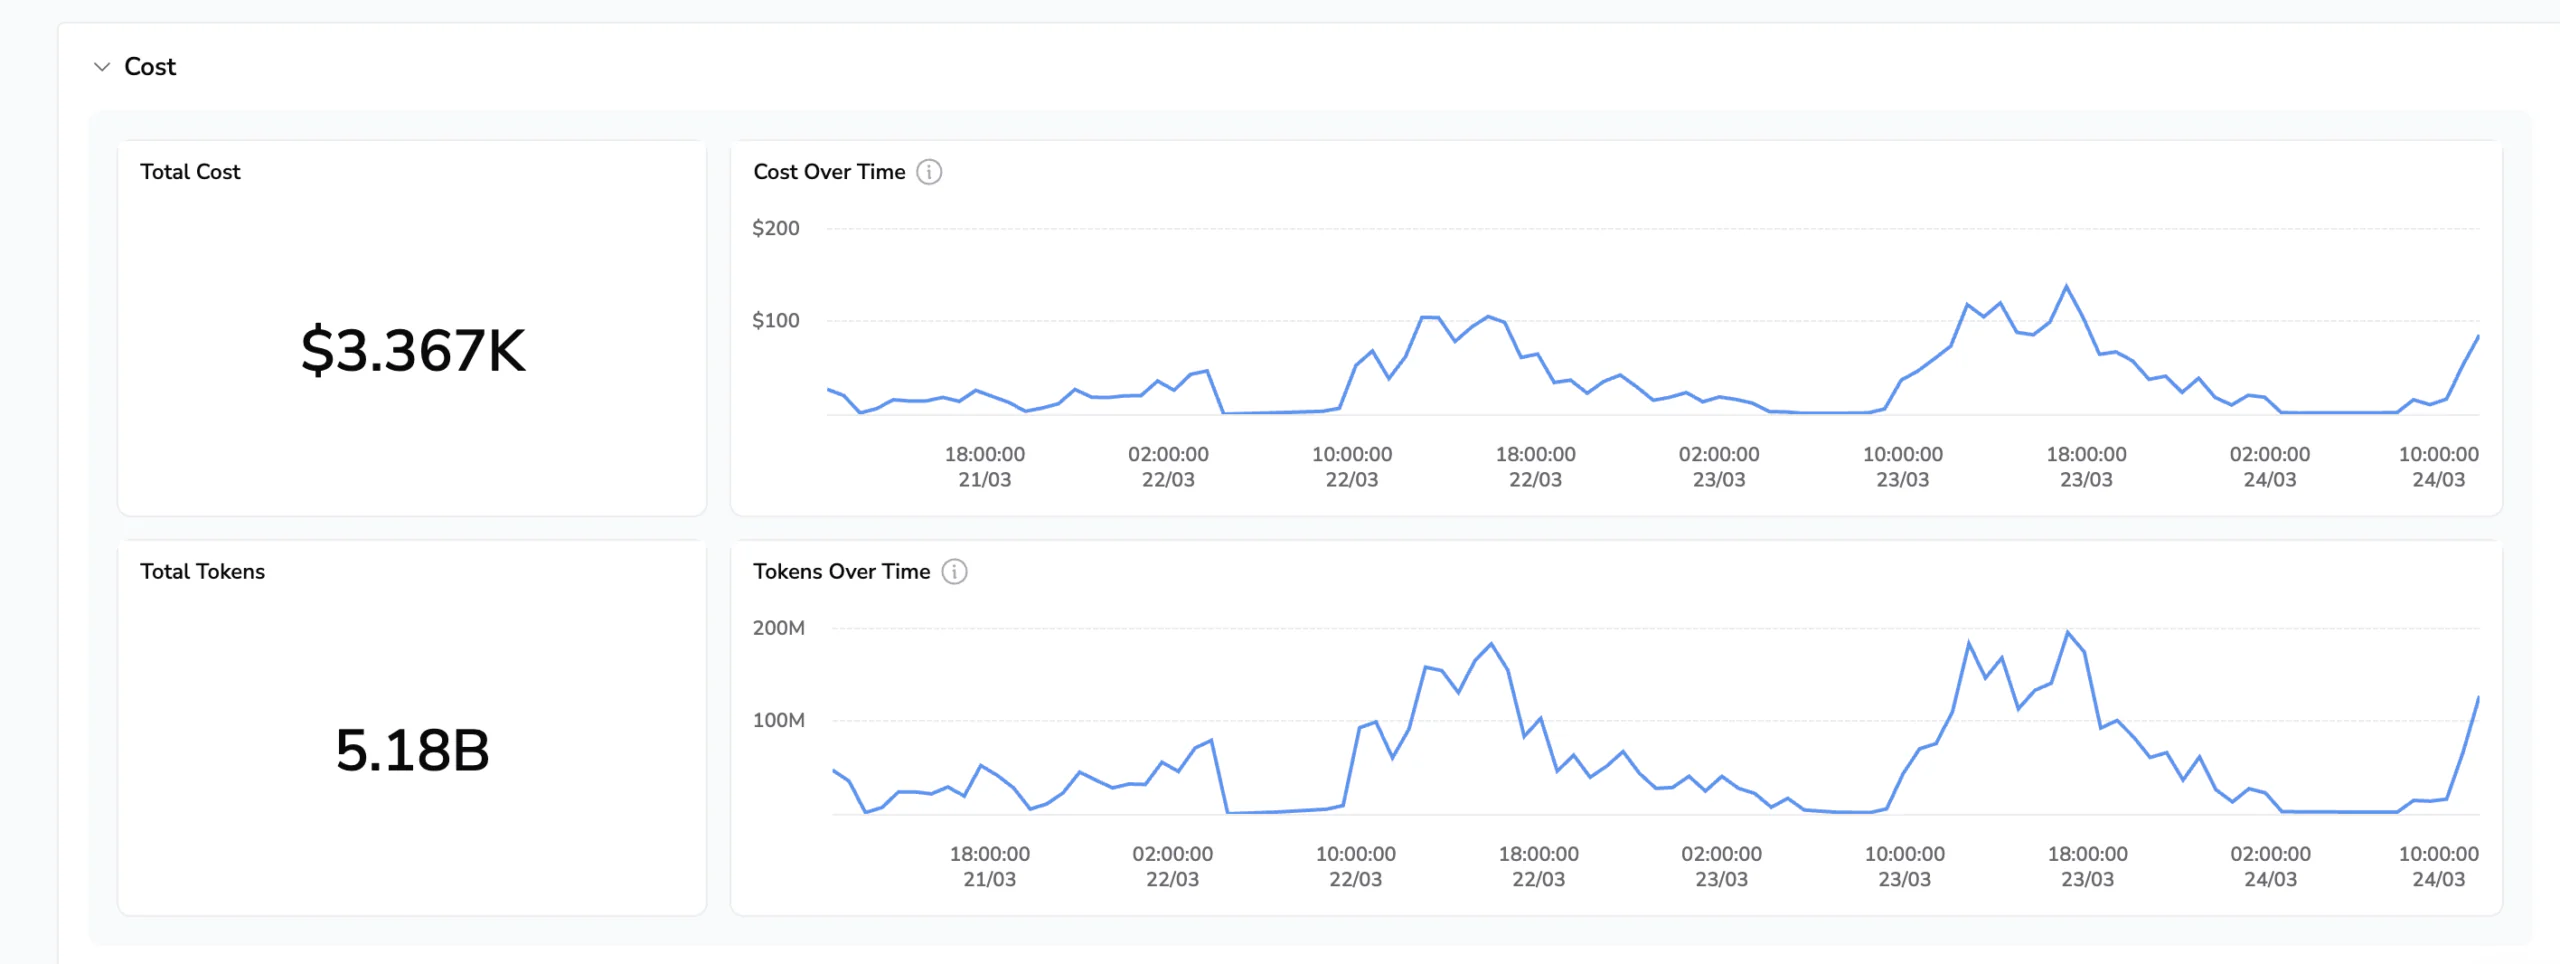Click the 200M label on the tokens axis
Image resolution: width=2560 pixels, height=964 pixels.
point(778,628)
